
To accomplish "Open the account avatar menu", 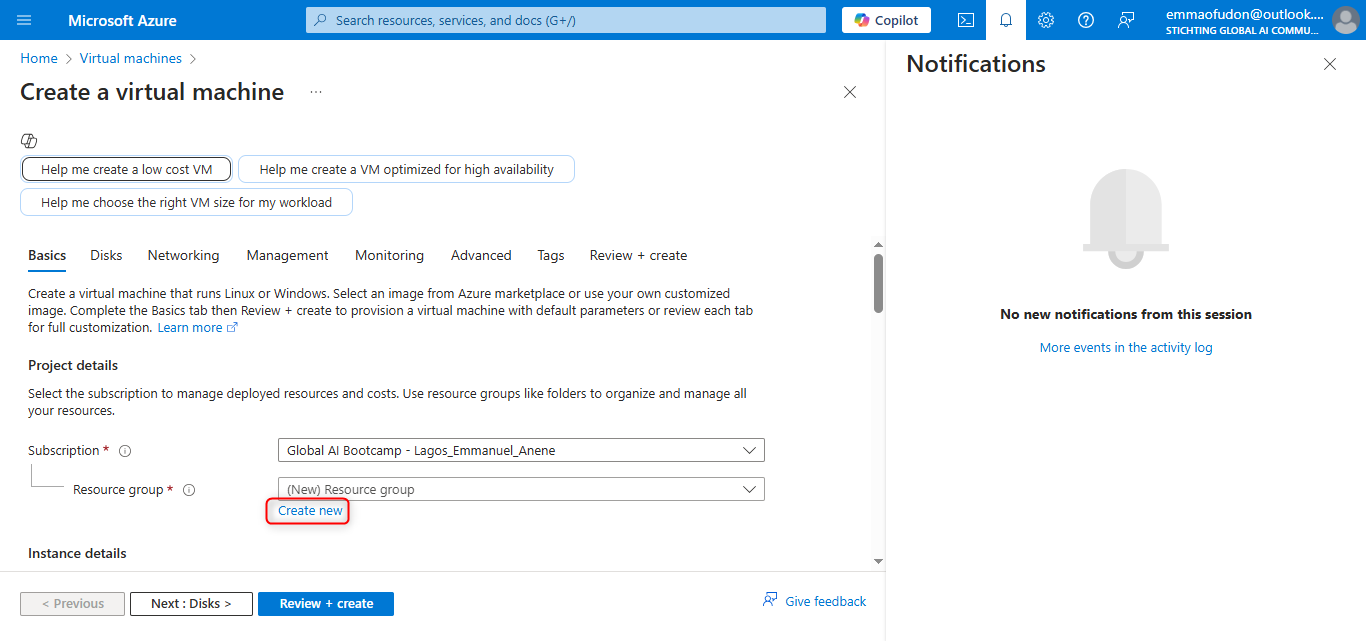I will point(1345,20).
